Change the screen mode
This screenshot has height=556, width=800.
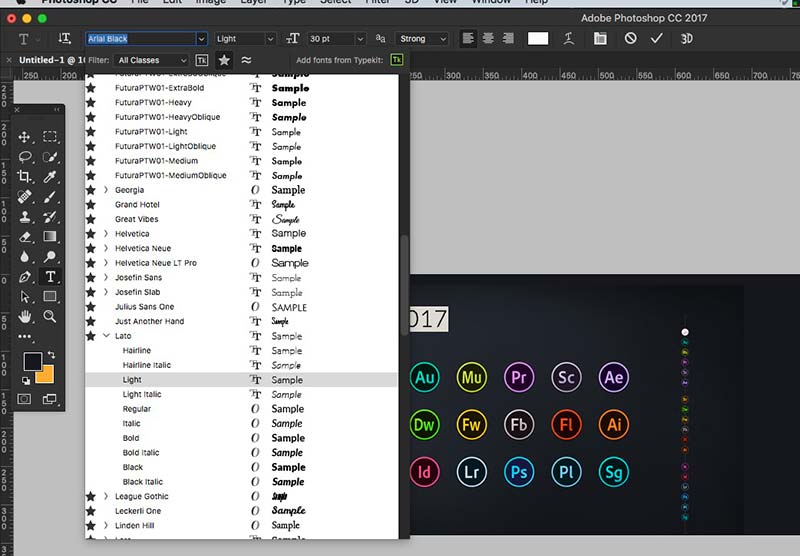50,399
